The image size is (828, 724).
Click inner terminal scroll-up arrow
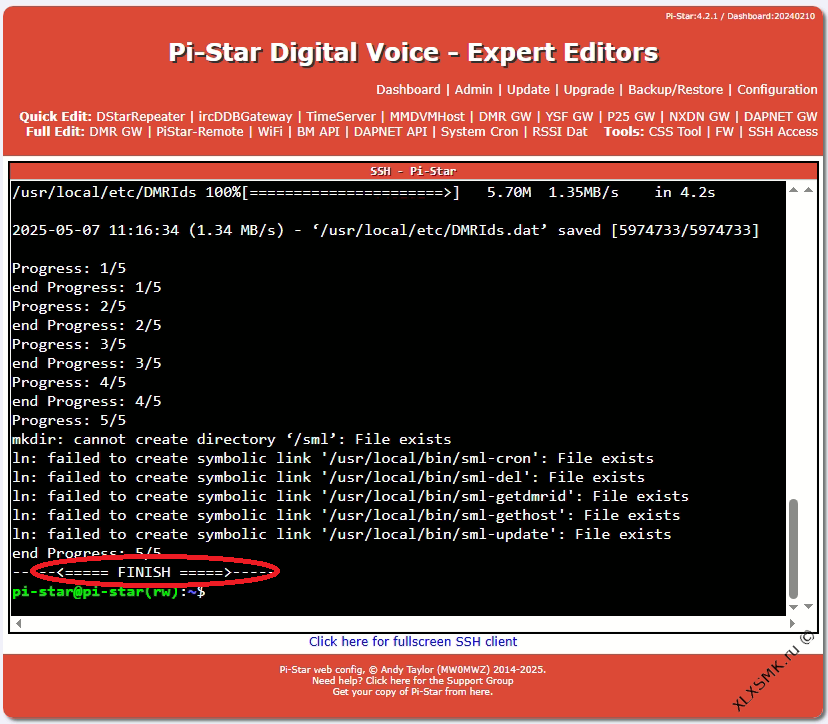click(793, 190)
